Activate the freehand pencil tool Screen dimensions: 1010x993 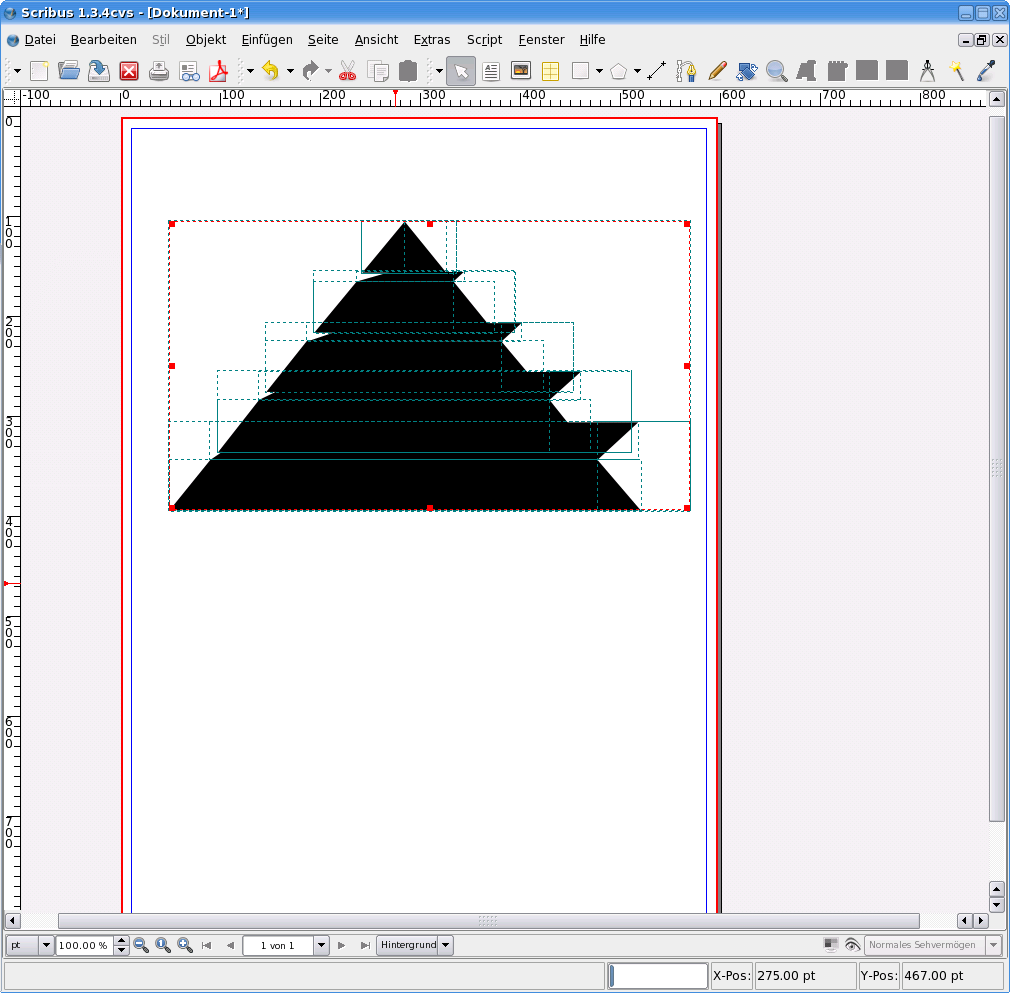pyautogui.click(x=717, y=71)
